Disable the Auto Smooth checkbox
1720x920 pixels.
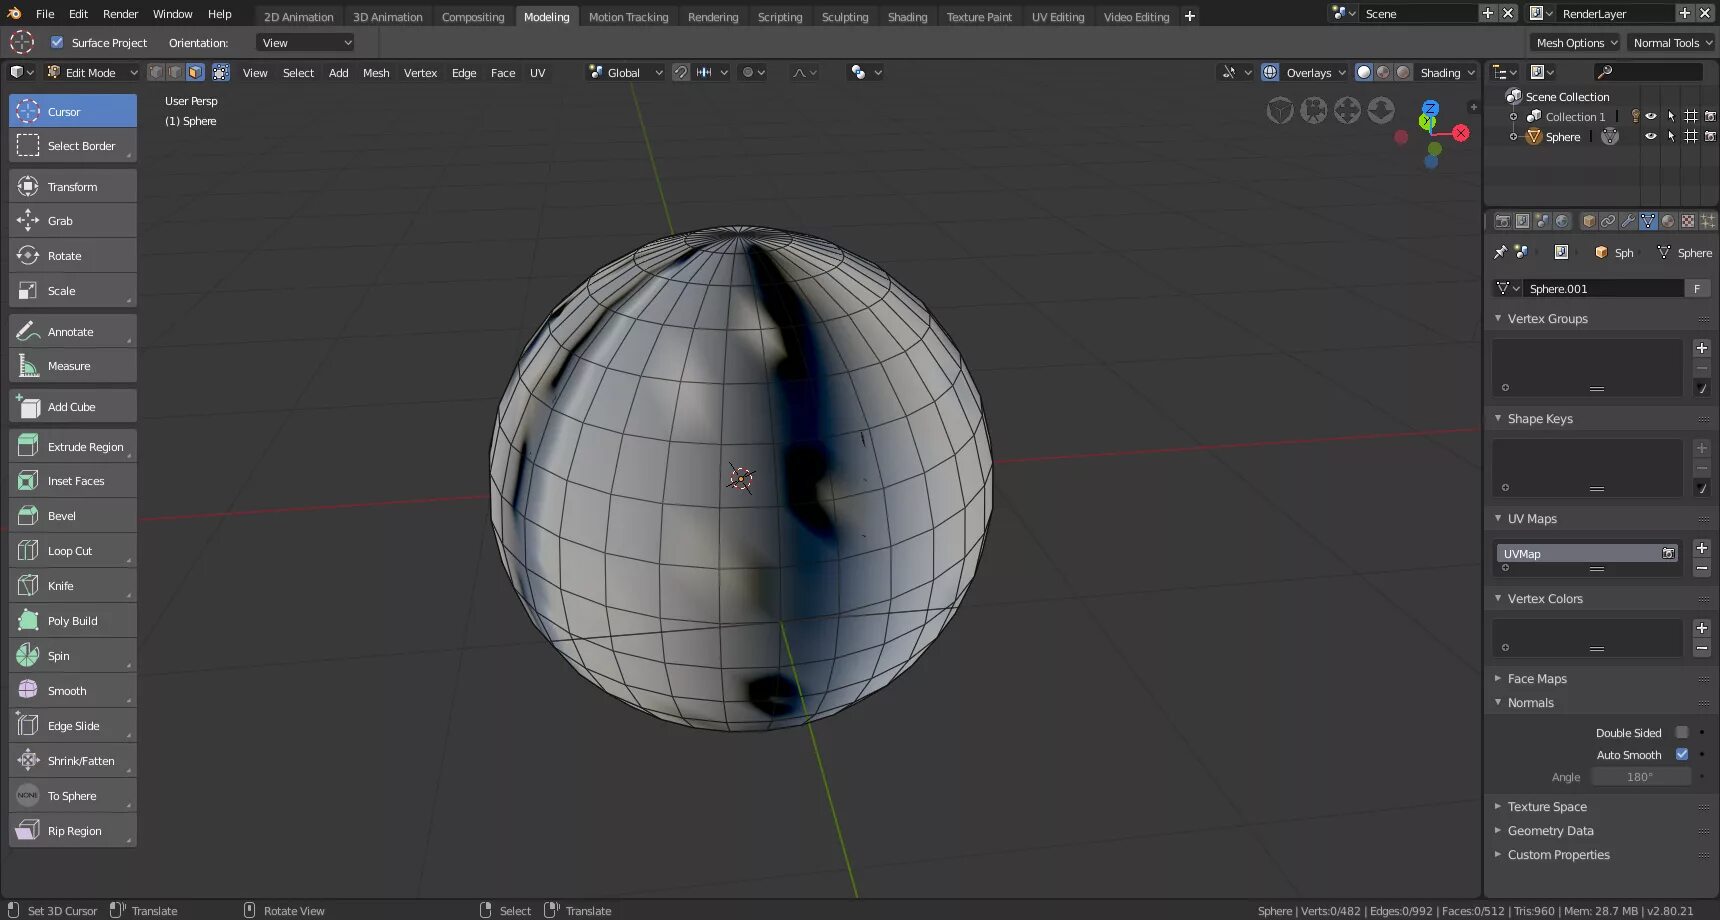(x=1682, y=755)
